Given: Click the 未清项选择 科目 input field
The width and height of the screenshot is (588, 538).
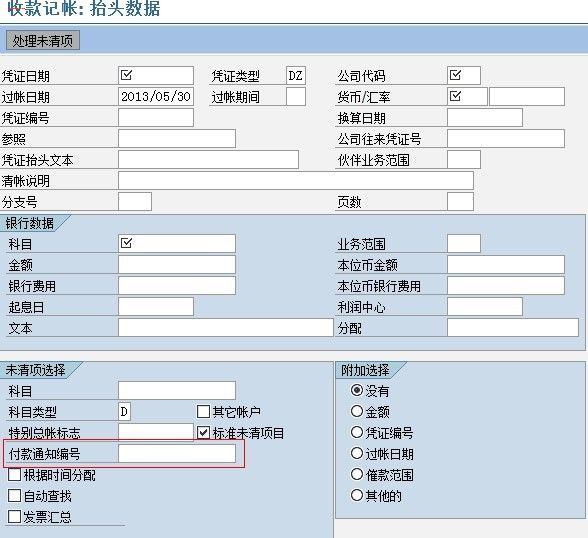Looking at the screenshot, I should [x=177, y=390].
